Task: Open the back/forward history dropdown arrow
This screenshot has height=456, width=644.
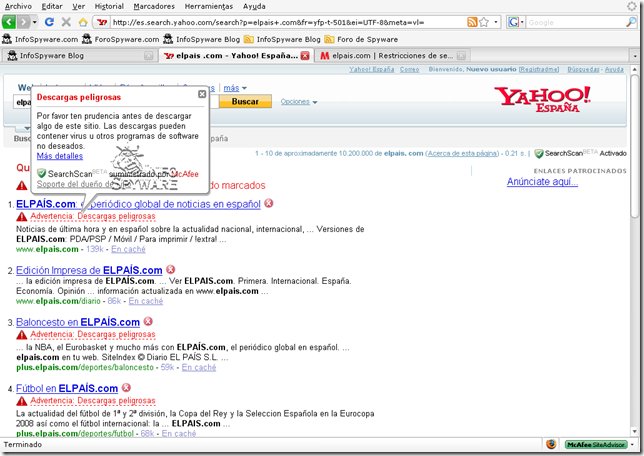Action: point(35,22)
